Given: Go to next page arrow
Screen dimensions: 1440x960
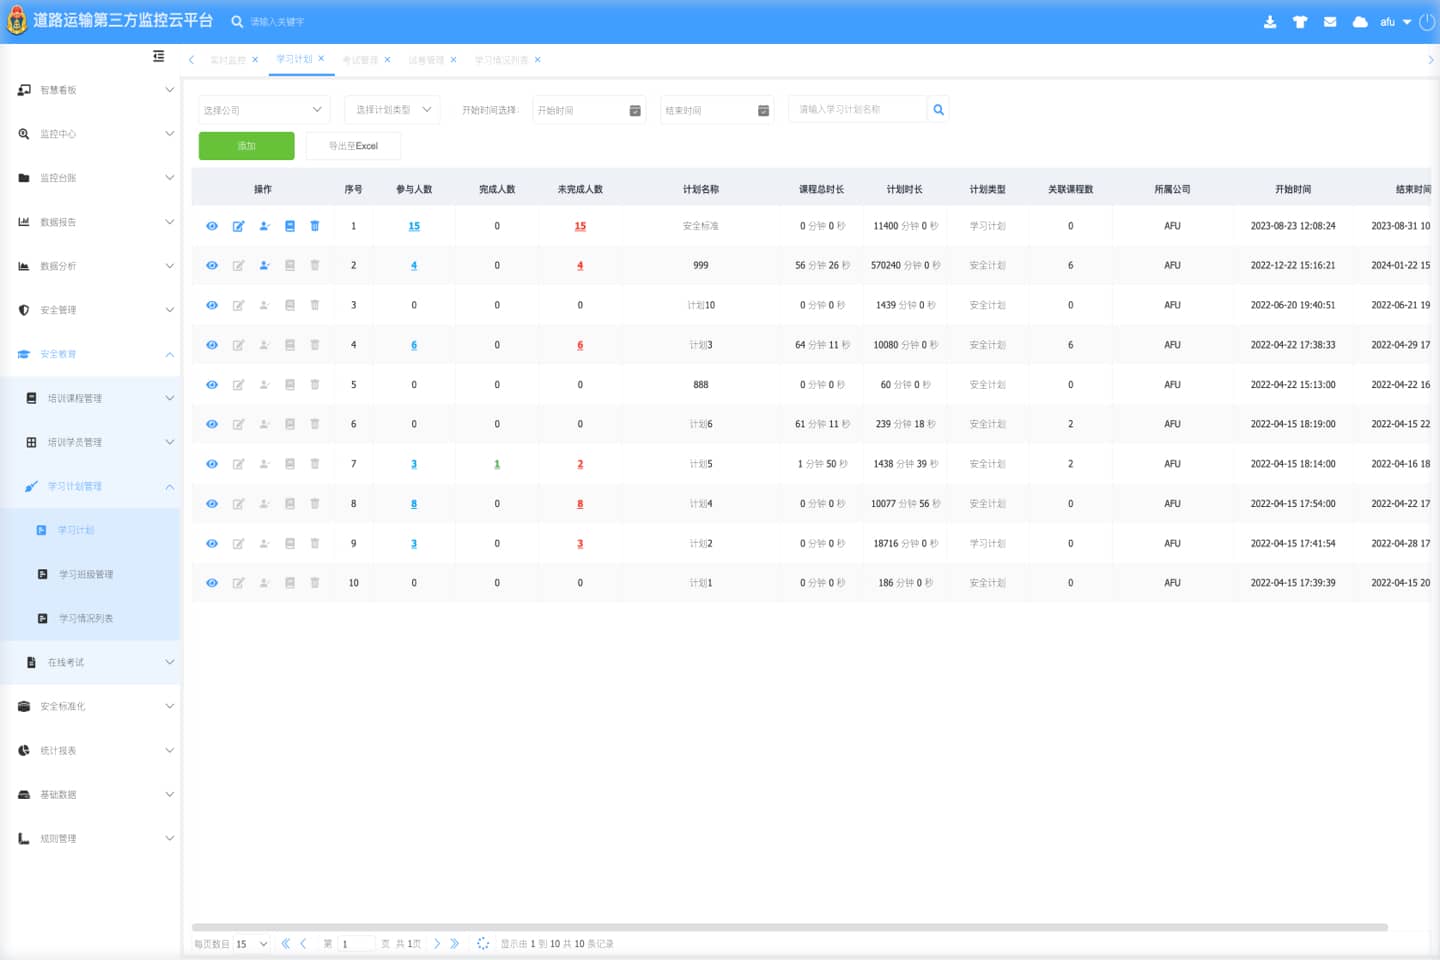Looking at the screenshot, I should click(x=437, y=943).
